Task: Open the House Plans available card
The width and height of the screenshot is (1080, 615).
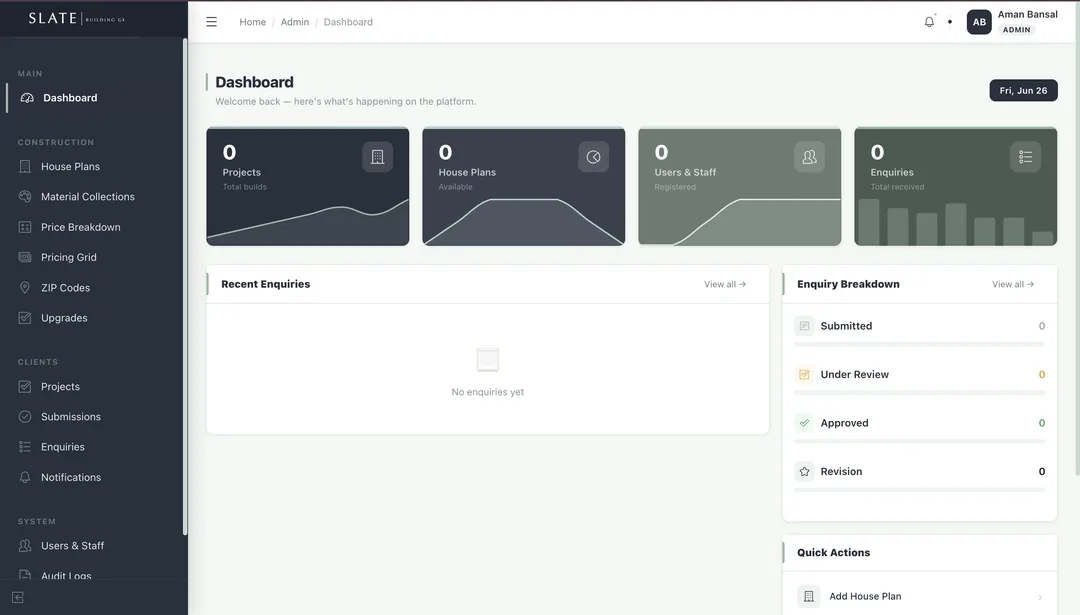Action: 523,187
